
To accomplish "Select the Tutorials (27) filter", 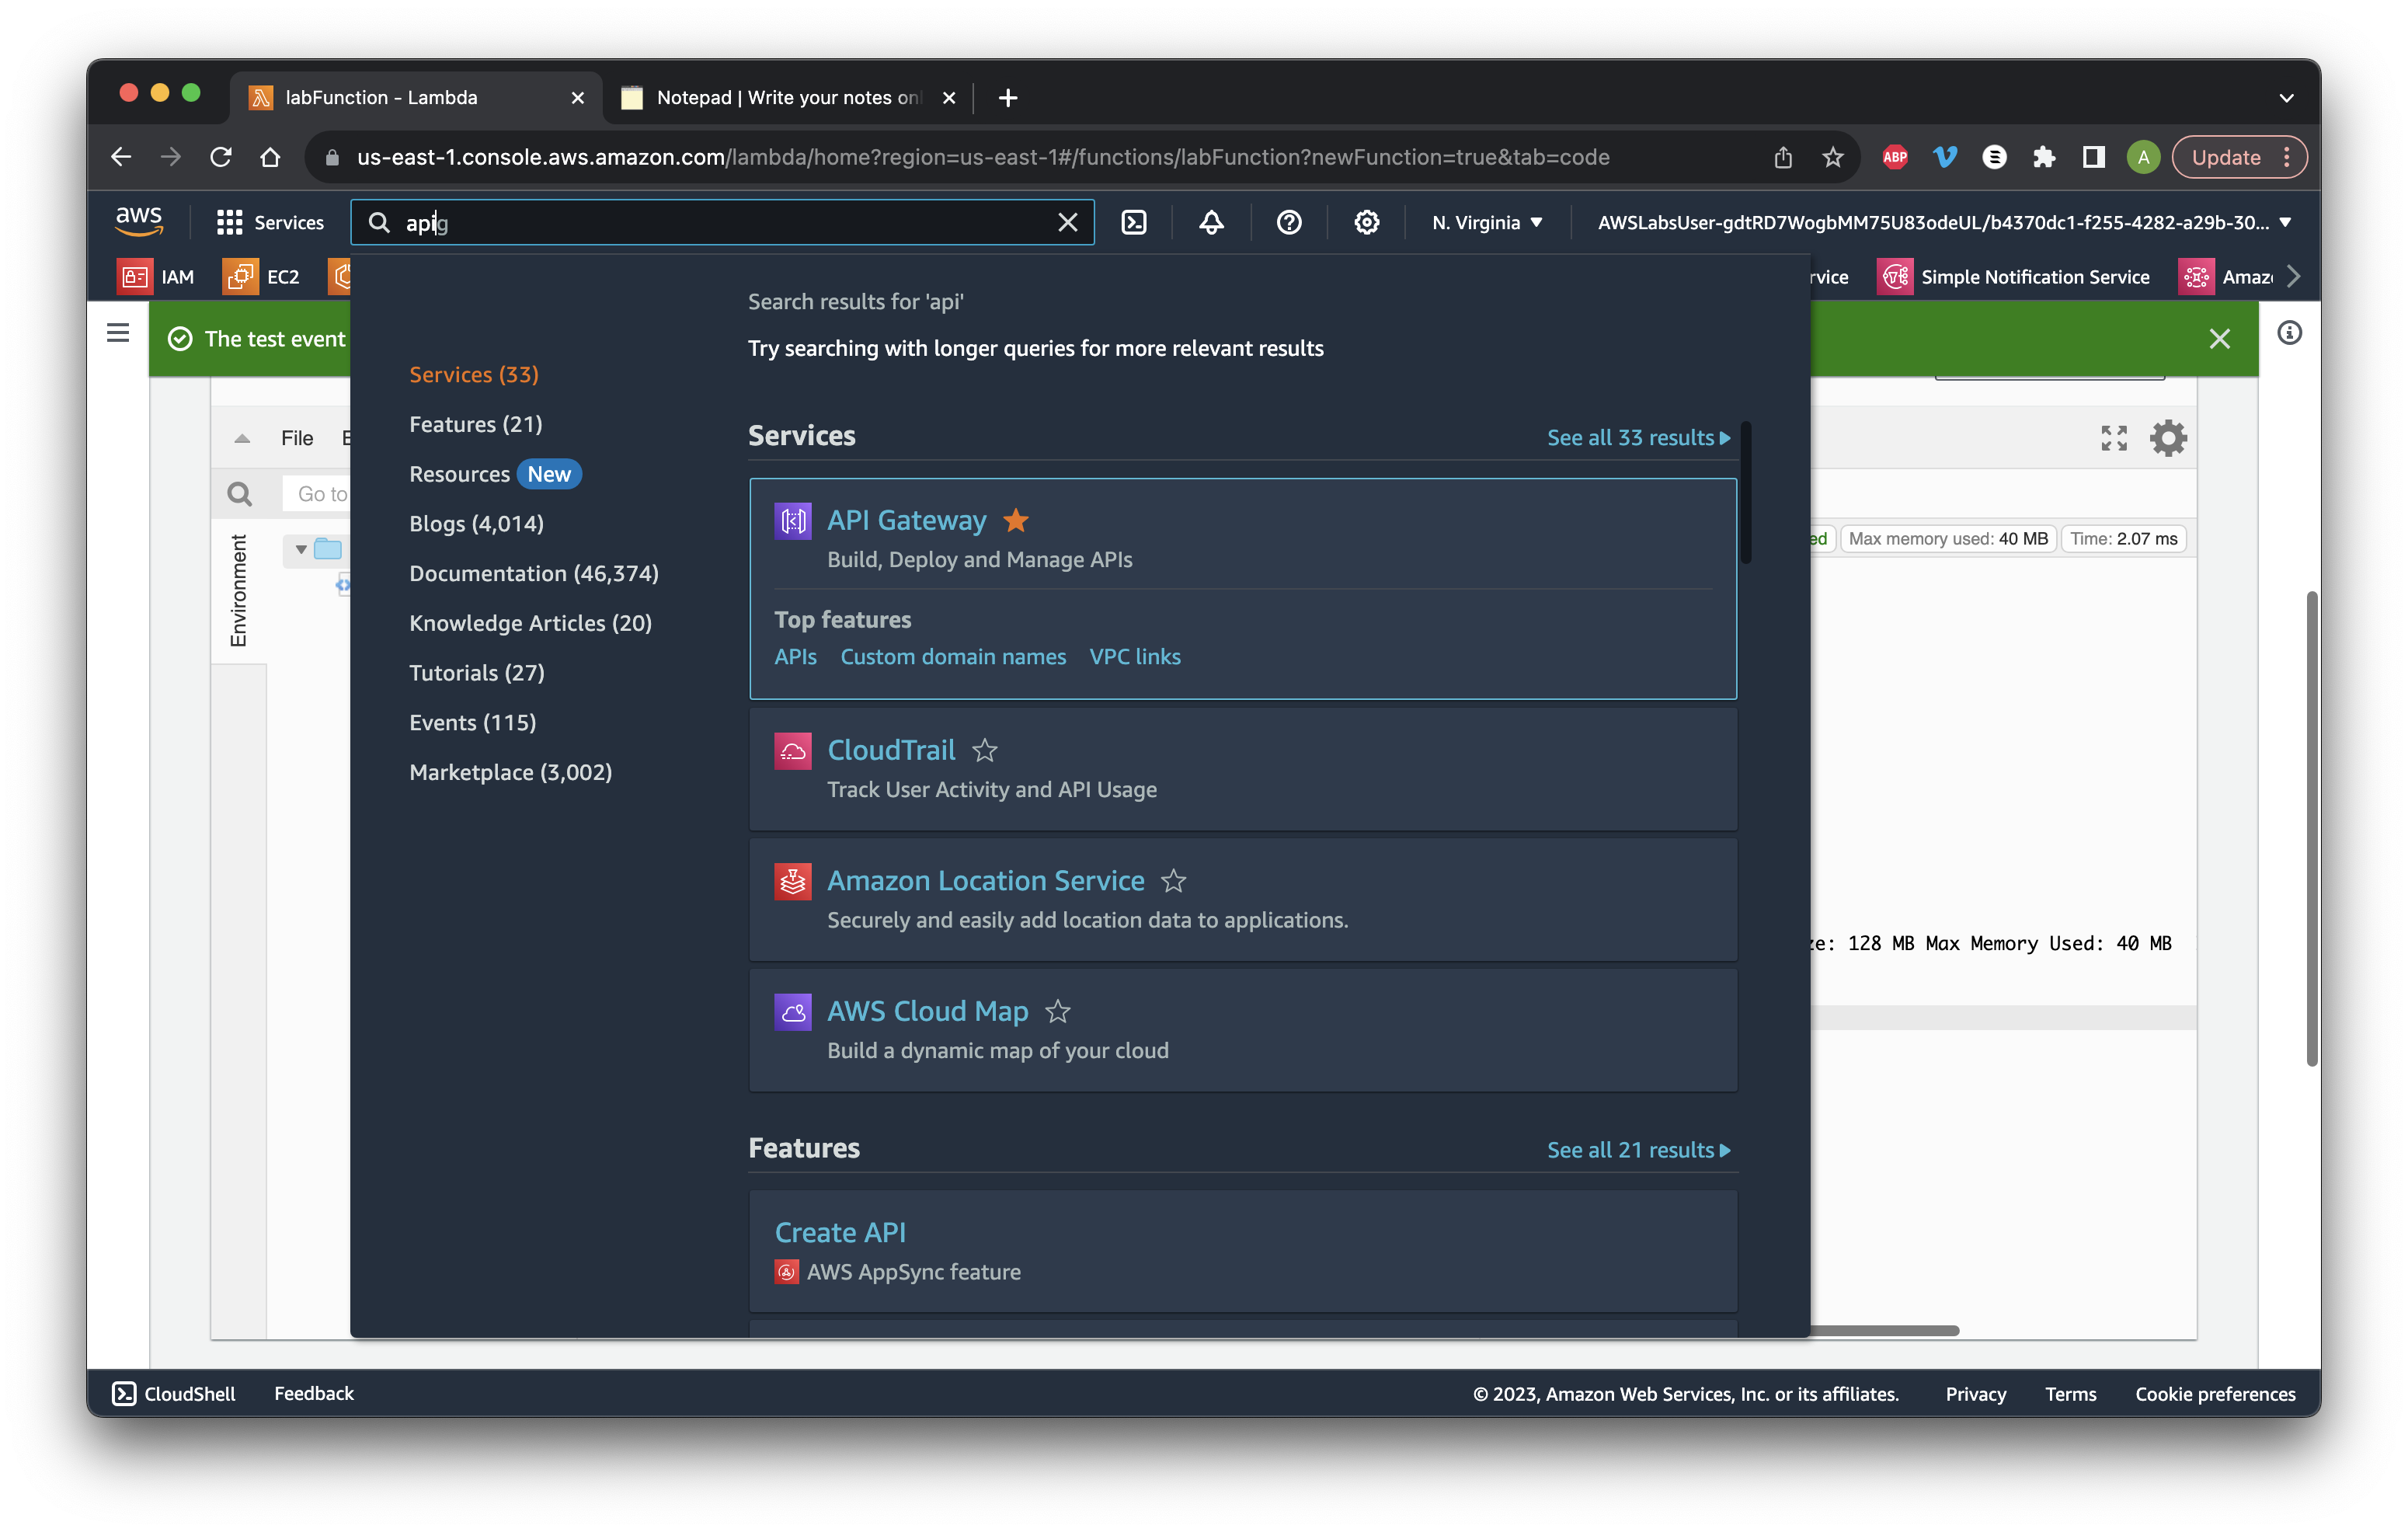I will 477,673.
